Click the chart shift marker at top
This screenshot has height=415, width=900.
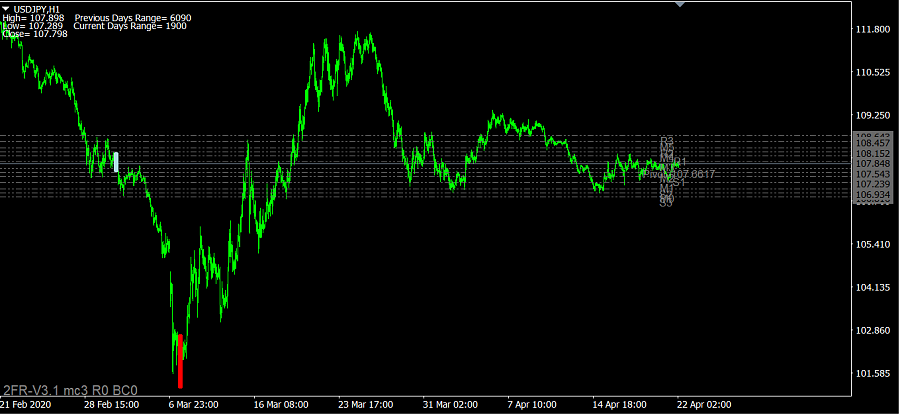pyautogui.click(x=681, y=4)
